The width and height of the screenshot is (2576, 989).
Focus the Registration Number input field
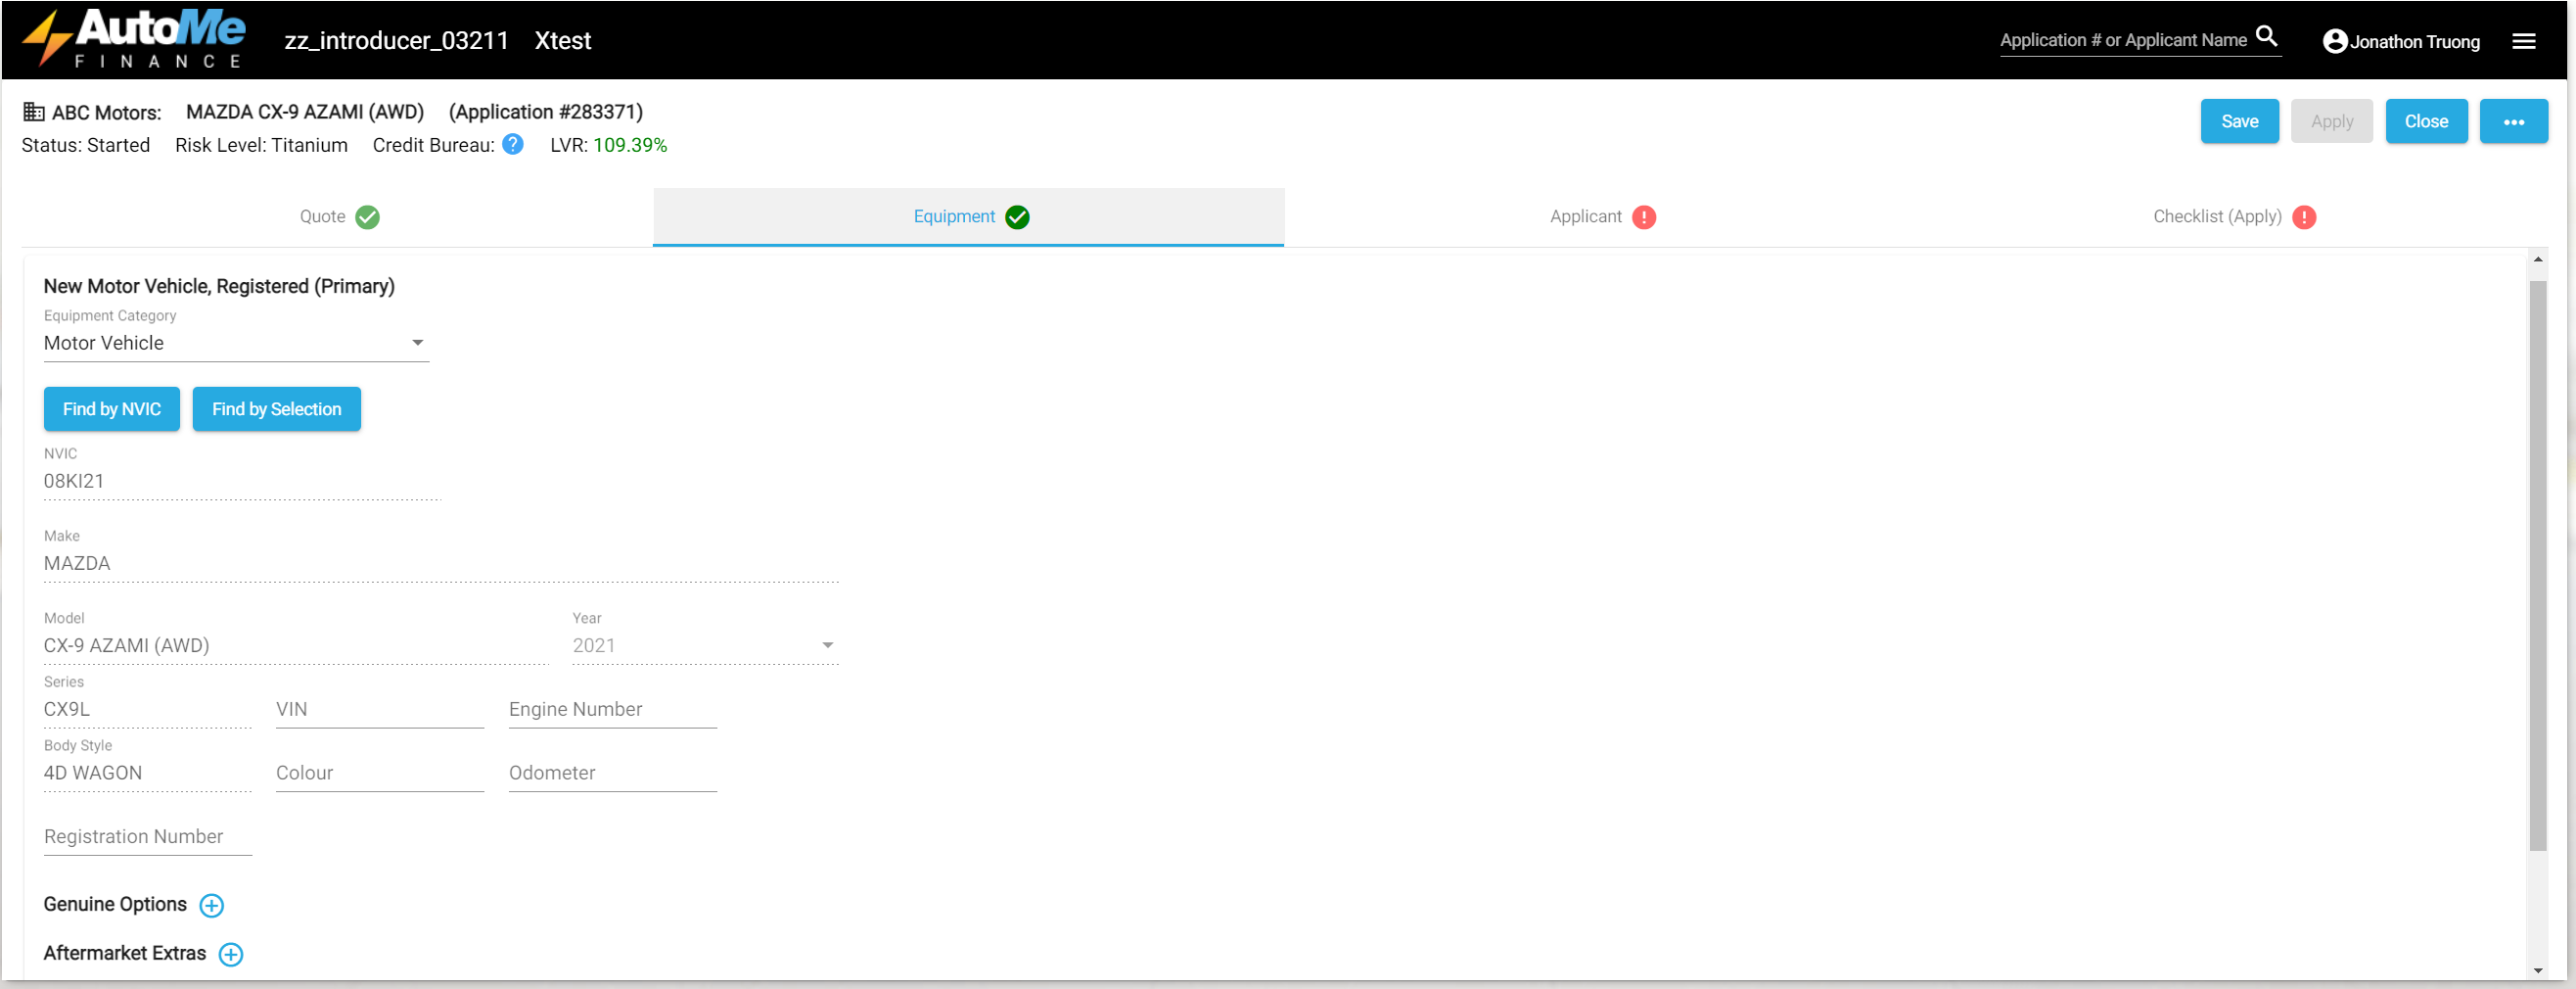click(147, 837)
